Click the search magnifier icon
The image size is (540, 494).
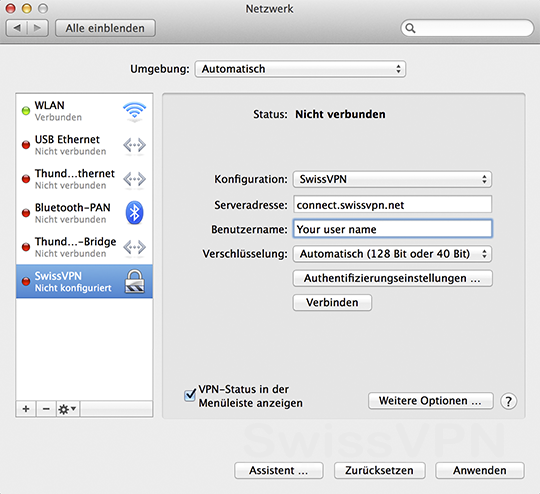click(410, 28)
